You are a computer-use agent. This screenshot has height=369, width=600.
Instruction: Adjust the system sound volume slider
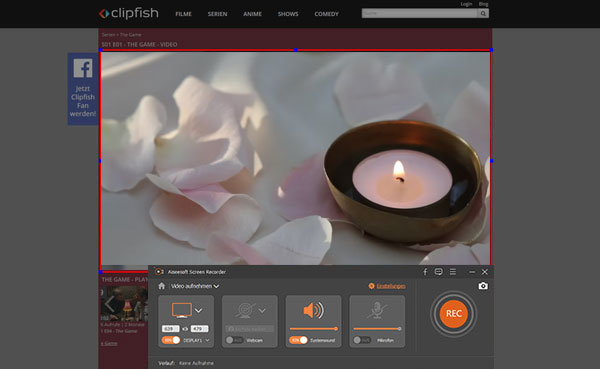click(313, 329)
